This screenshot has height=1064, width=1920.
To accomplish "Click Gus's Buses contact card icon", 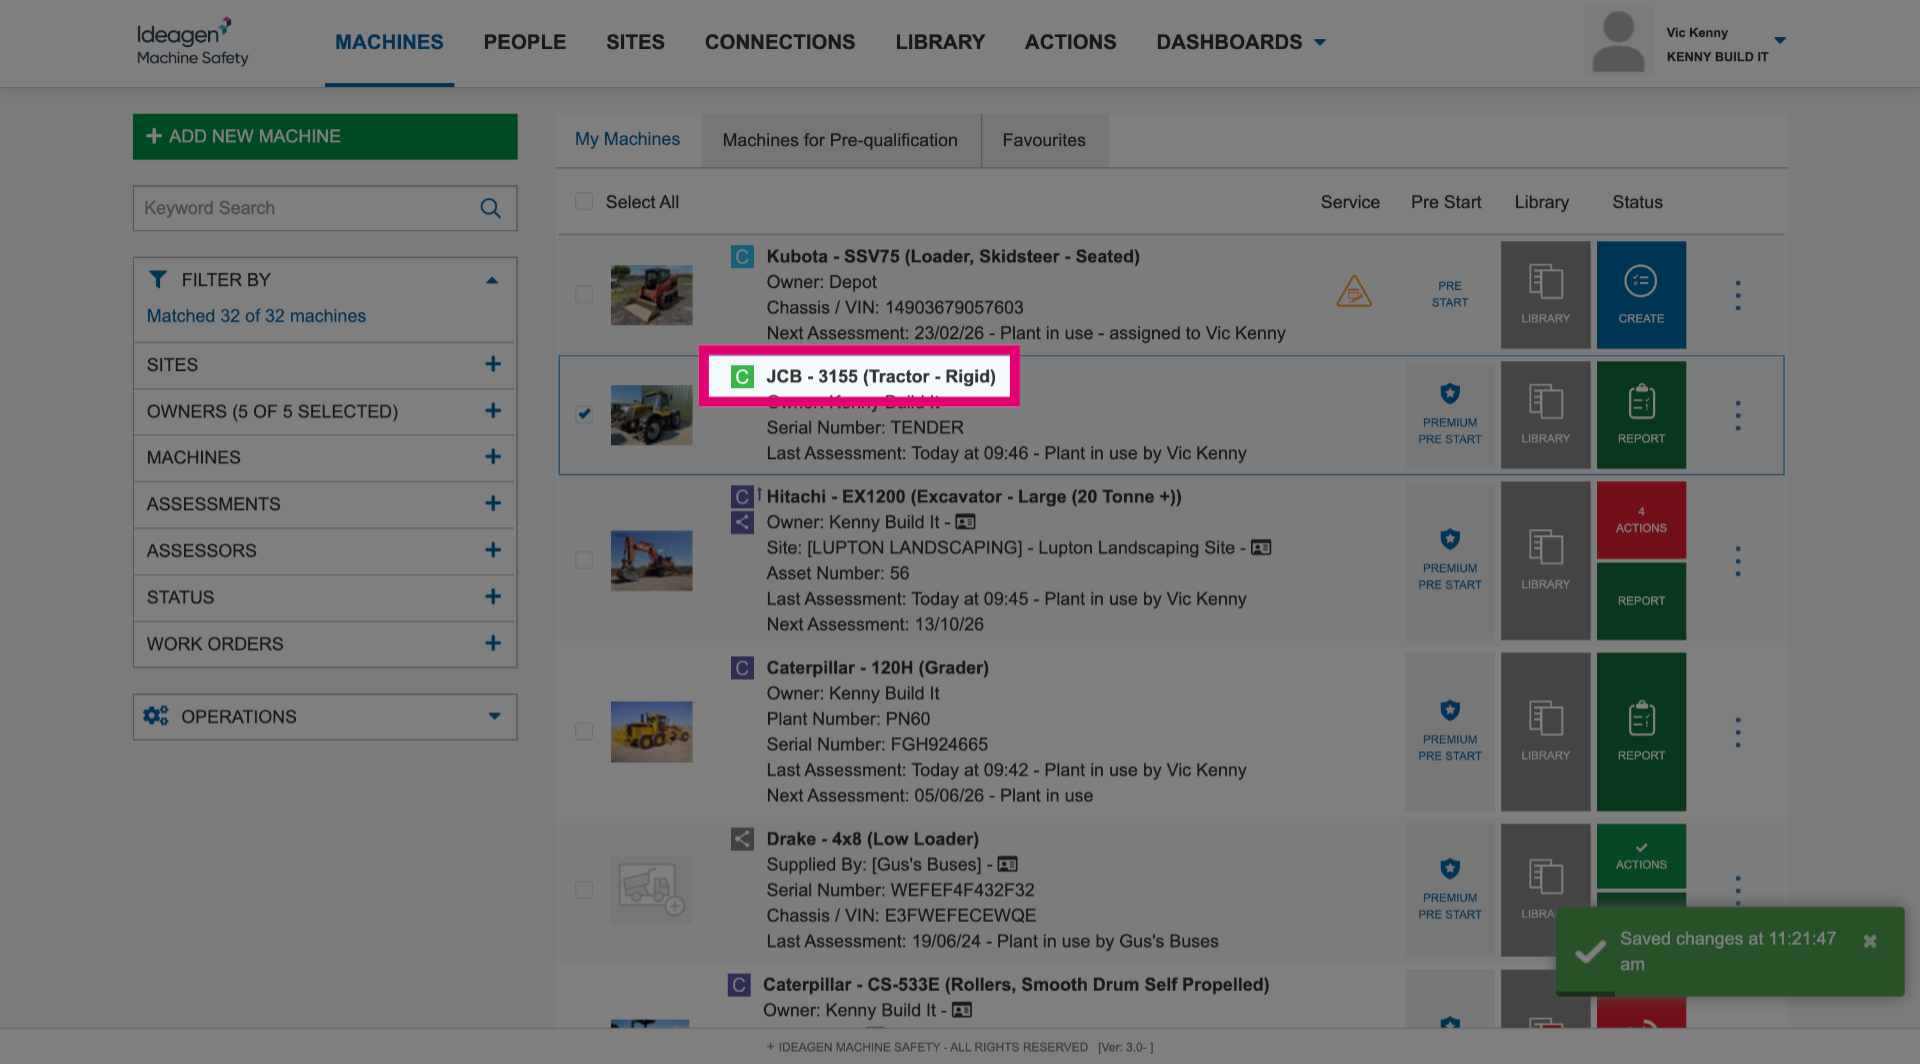I will click(x=1007, y=864).
